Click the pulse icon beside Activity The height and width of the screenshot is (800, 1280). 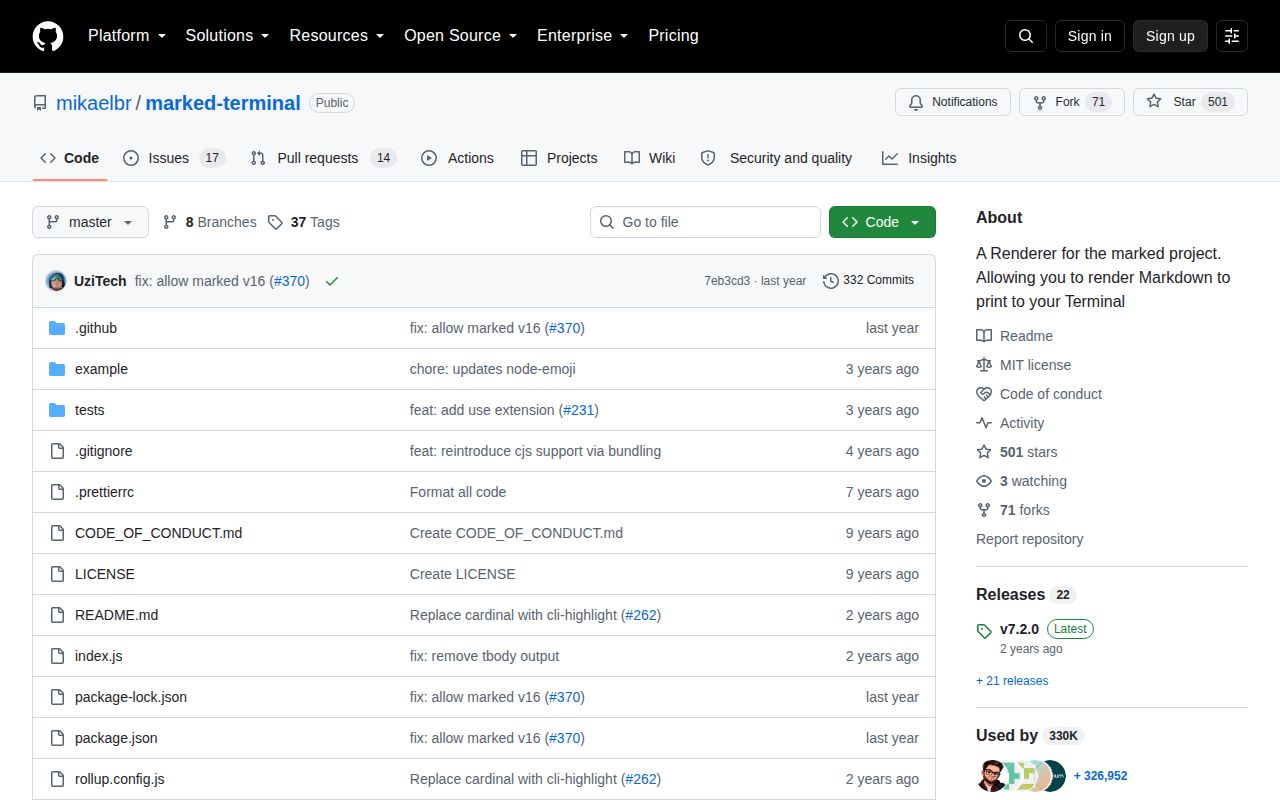click(984, 423)
